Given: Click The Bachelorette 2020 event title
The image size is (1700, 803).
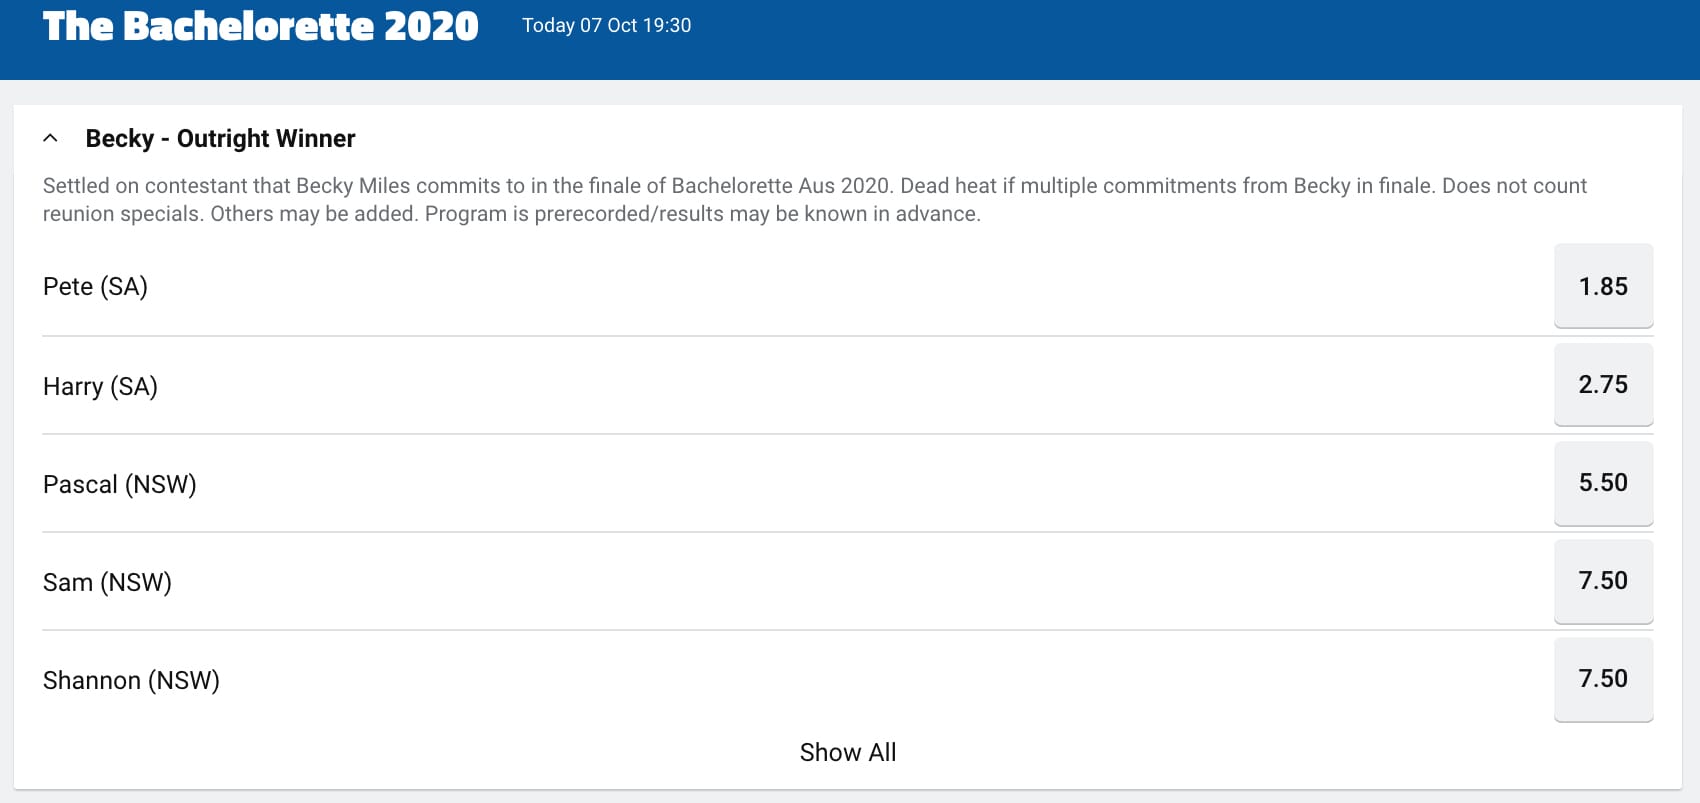Looking at the screenshot, I should [261, 26].
